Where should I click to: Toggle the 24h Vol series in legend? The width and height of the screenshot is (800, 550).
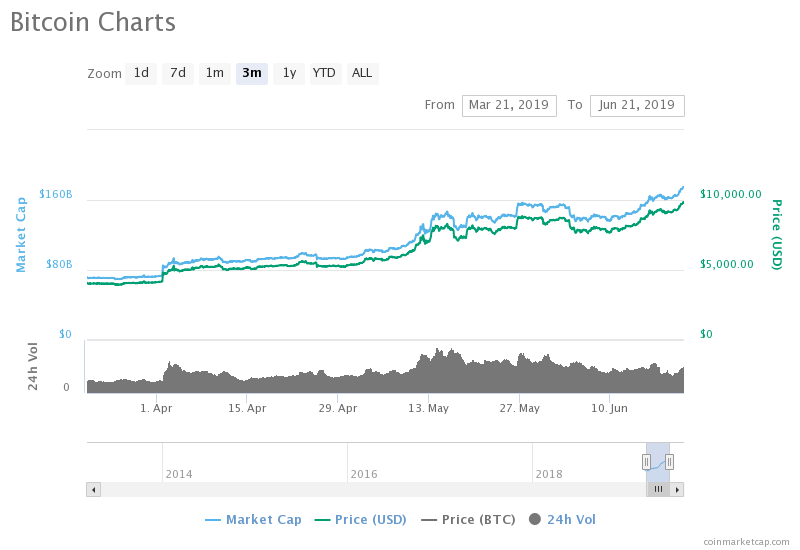[x=562, y=519]
